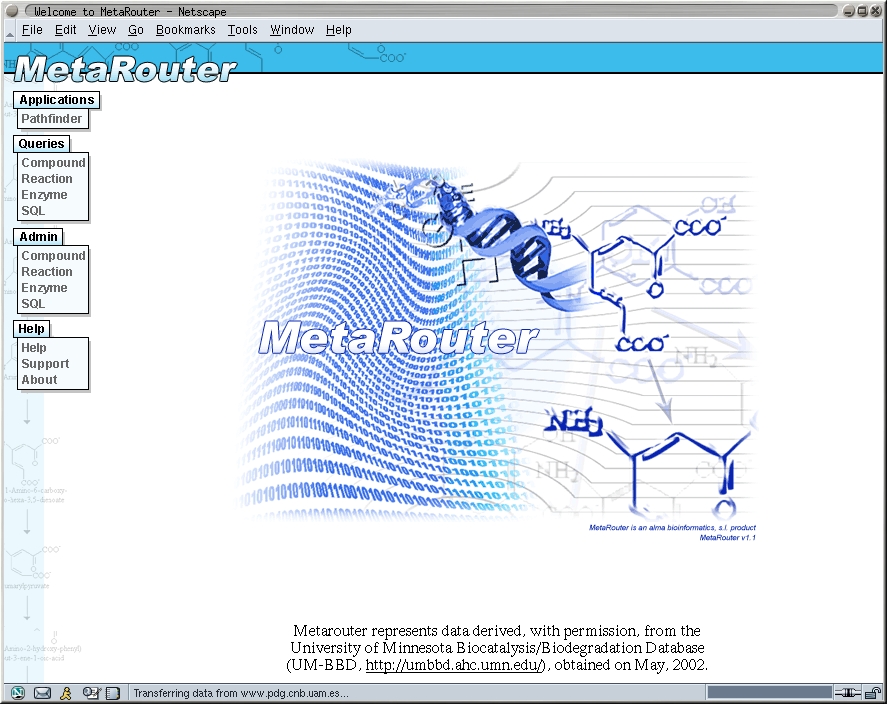Click the security padlock icon

[x=873, y=693]
